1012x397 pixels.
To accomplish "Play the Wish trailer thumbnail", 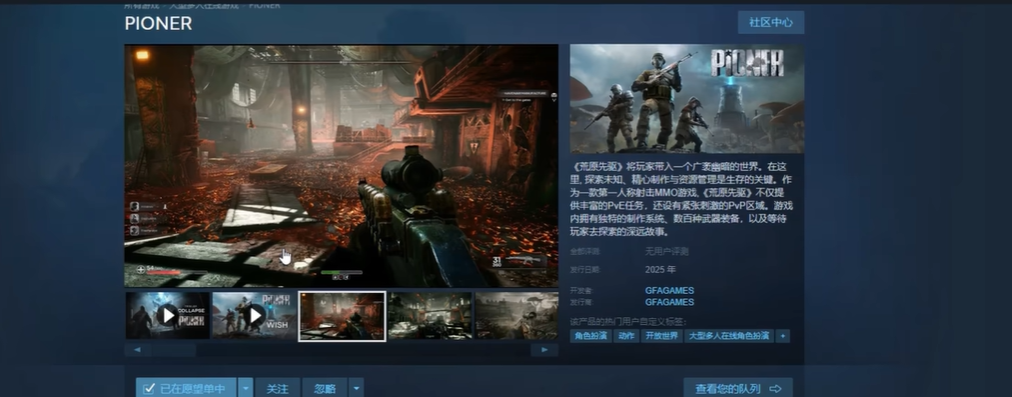I will (x=255, y=315).
